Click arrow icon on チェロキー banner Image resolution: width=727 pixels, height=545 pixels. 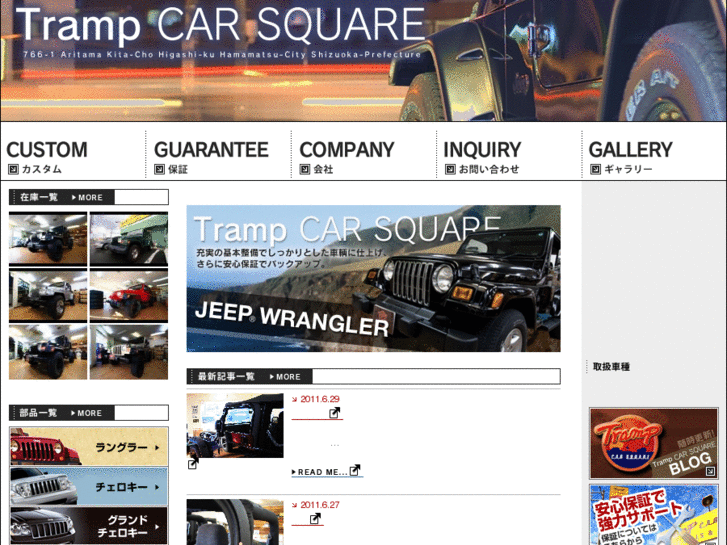(158, 487)
